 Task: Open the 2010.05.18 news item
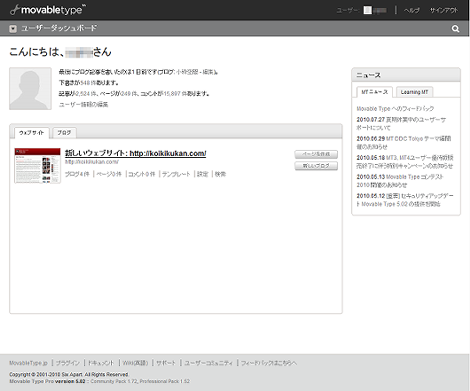point(405,161)
